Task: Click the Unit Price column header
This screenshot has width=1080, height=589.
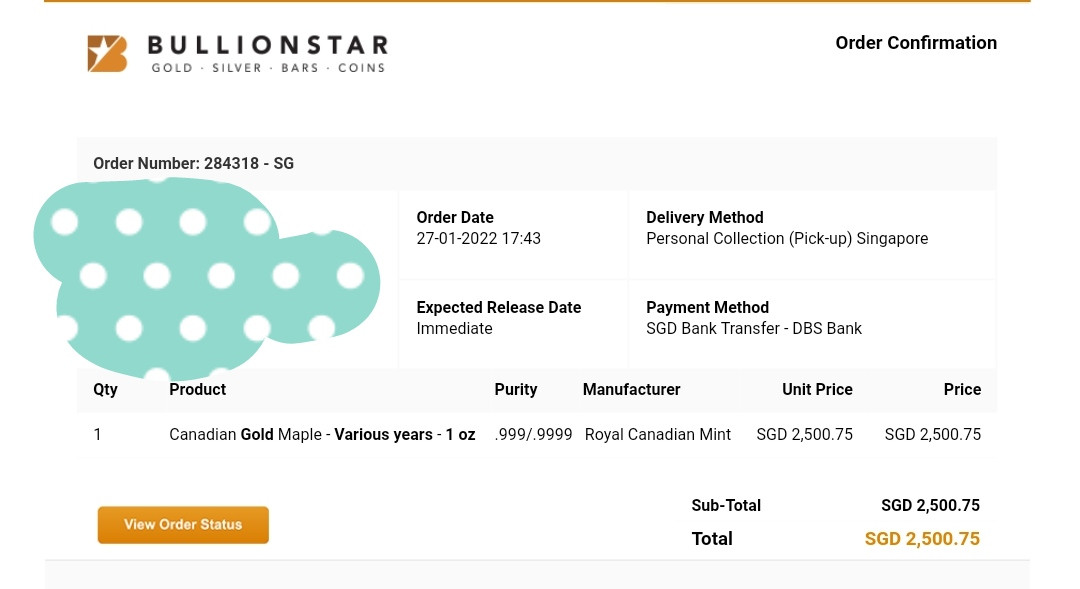Action: pyautogui.click(x=817, y=390)
